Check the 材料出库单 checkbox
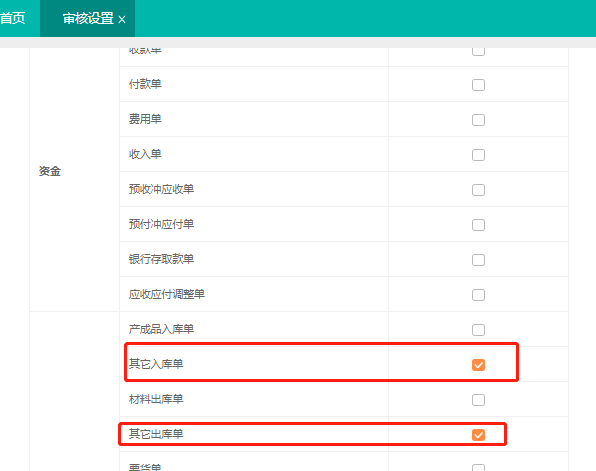596x471 pixels. click(x=478, y=400)
